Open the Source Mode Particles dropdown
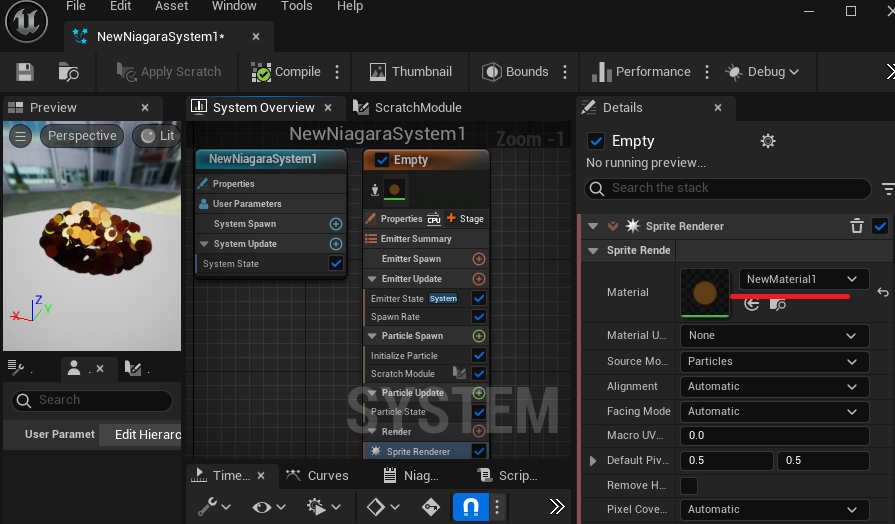 (775, 361)
